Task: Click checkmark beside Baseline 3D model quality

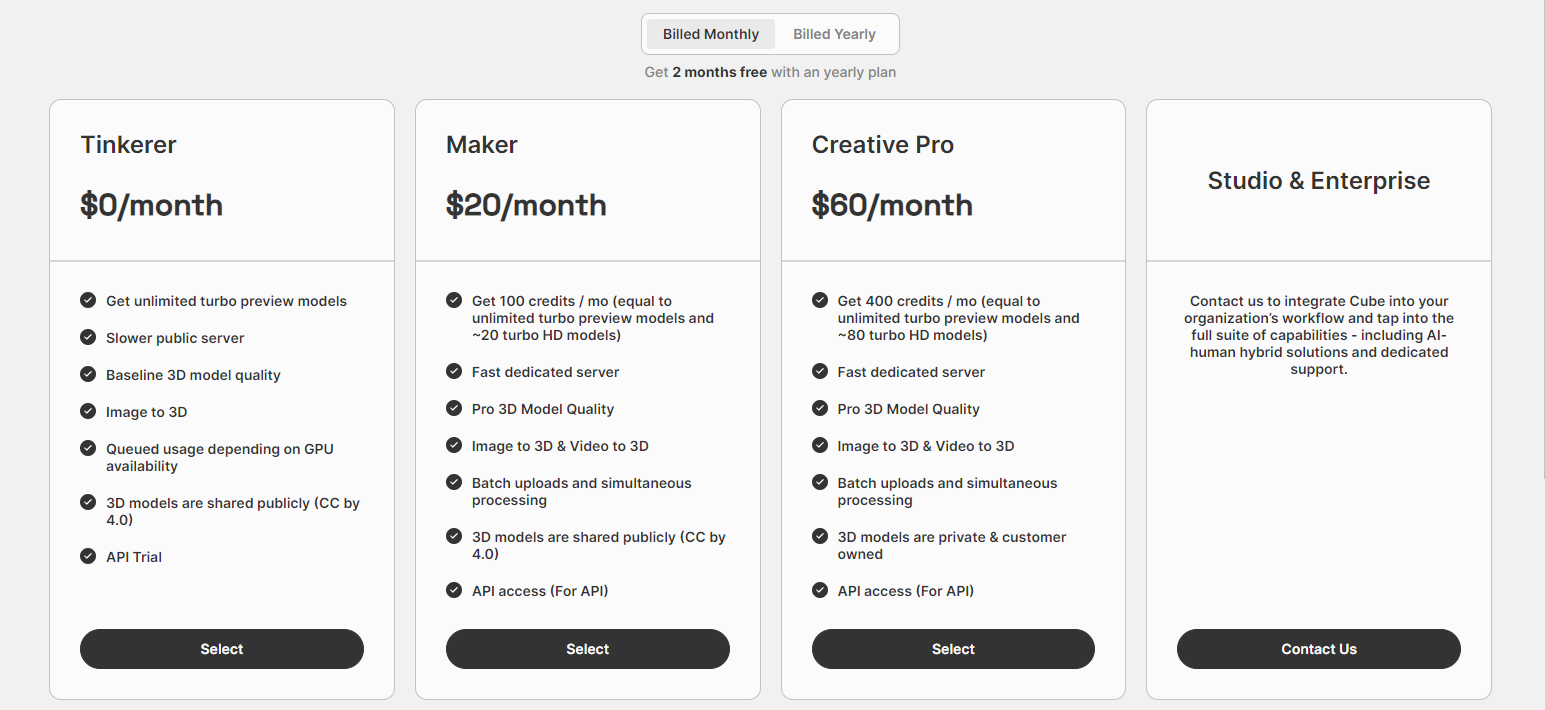Action: 88,374
